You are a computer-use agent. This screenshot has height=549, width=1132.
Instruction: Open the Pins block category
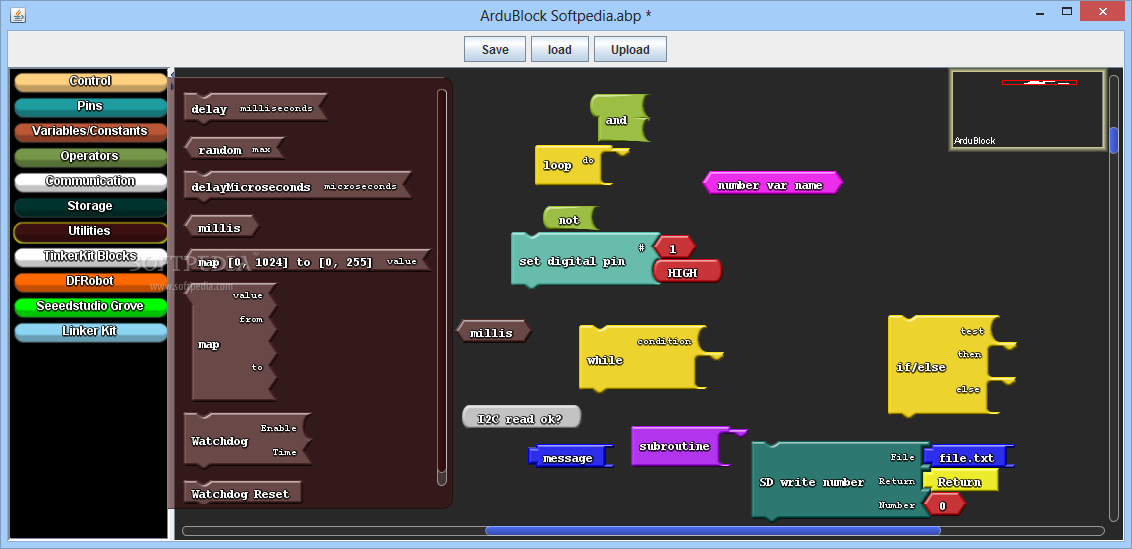click(x=90, y=107)
